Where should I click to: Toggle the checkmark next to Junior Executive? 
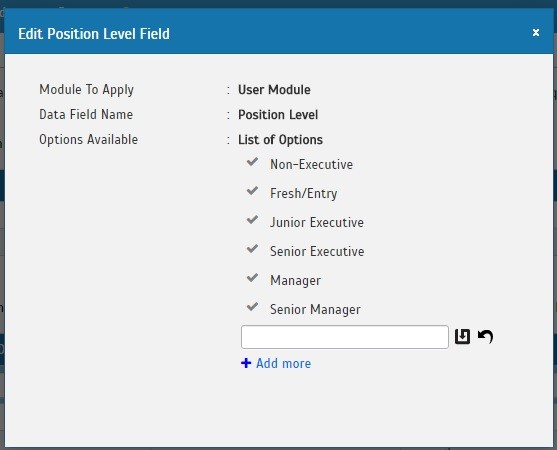point(252,220)
